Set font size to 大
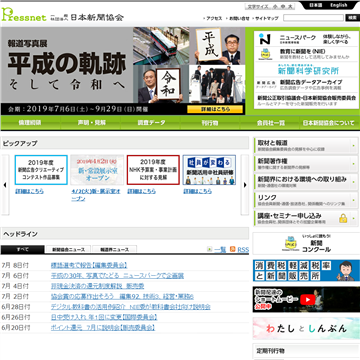Image resolution: width=360 pixels, height=360 pixels. pyautogui.click(x=290, y=6)
